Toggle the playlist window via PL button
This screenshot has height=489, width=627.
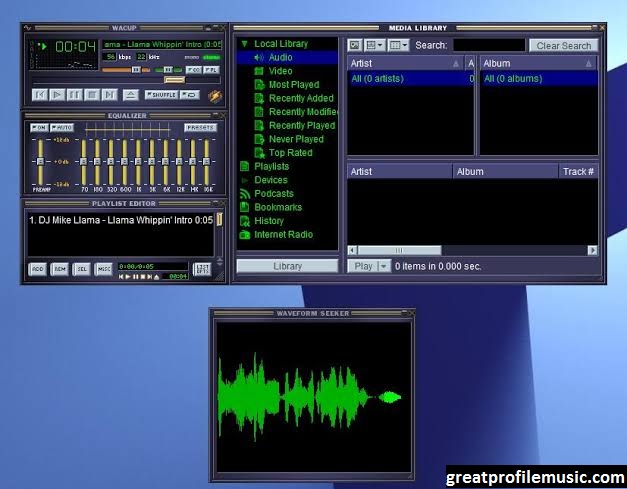point(211,70)
